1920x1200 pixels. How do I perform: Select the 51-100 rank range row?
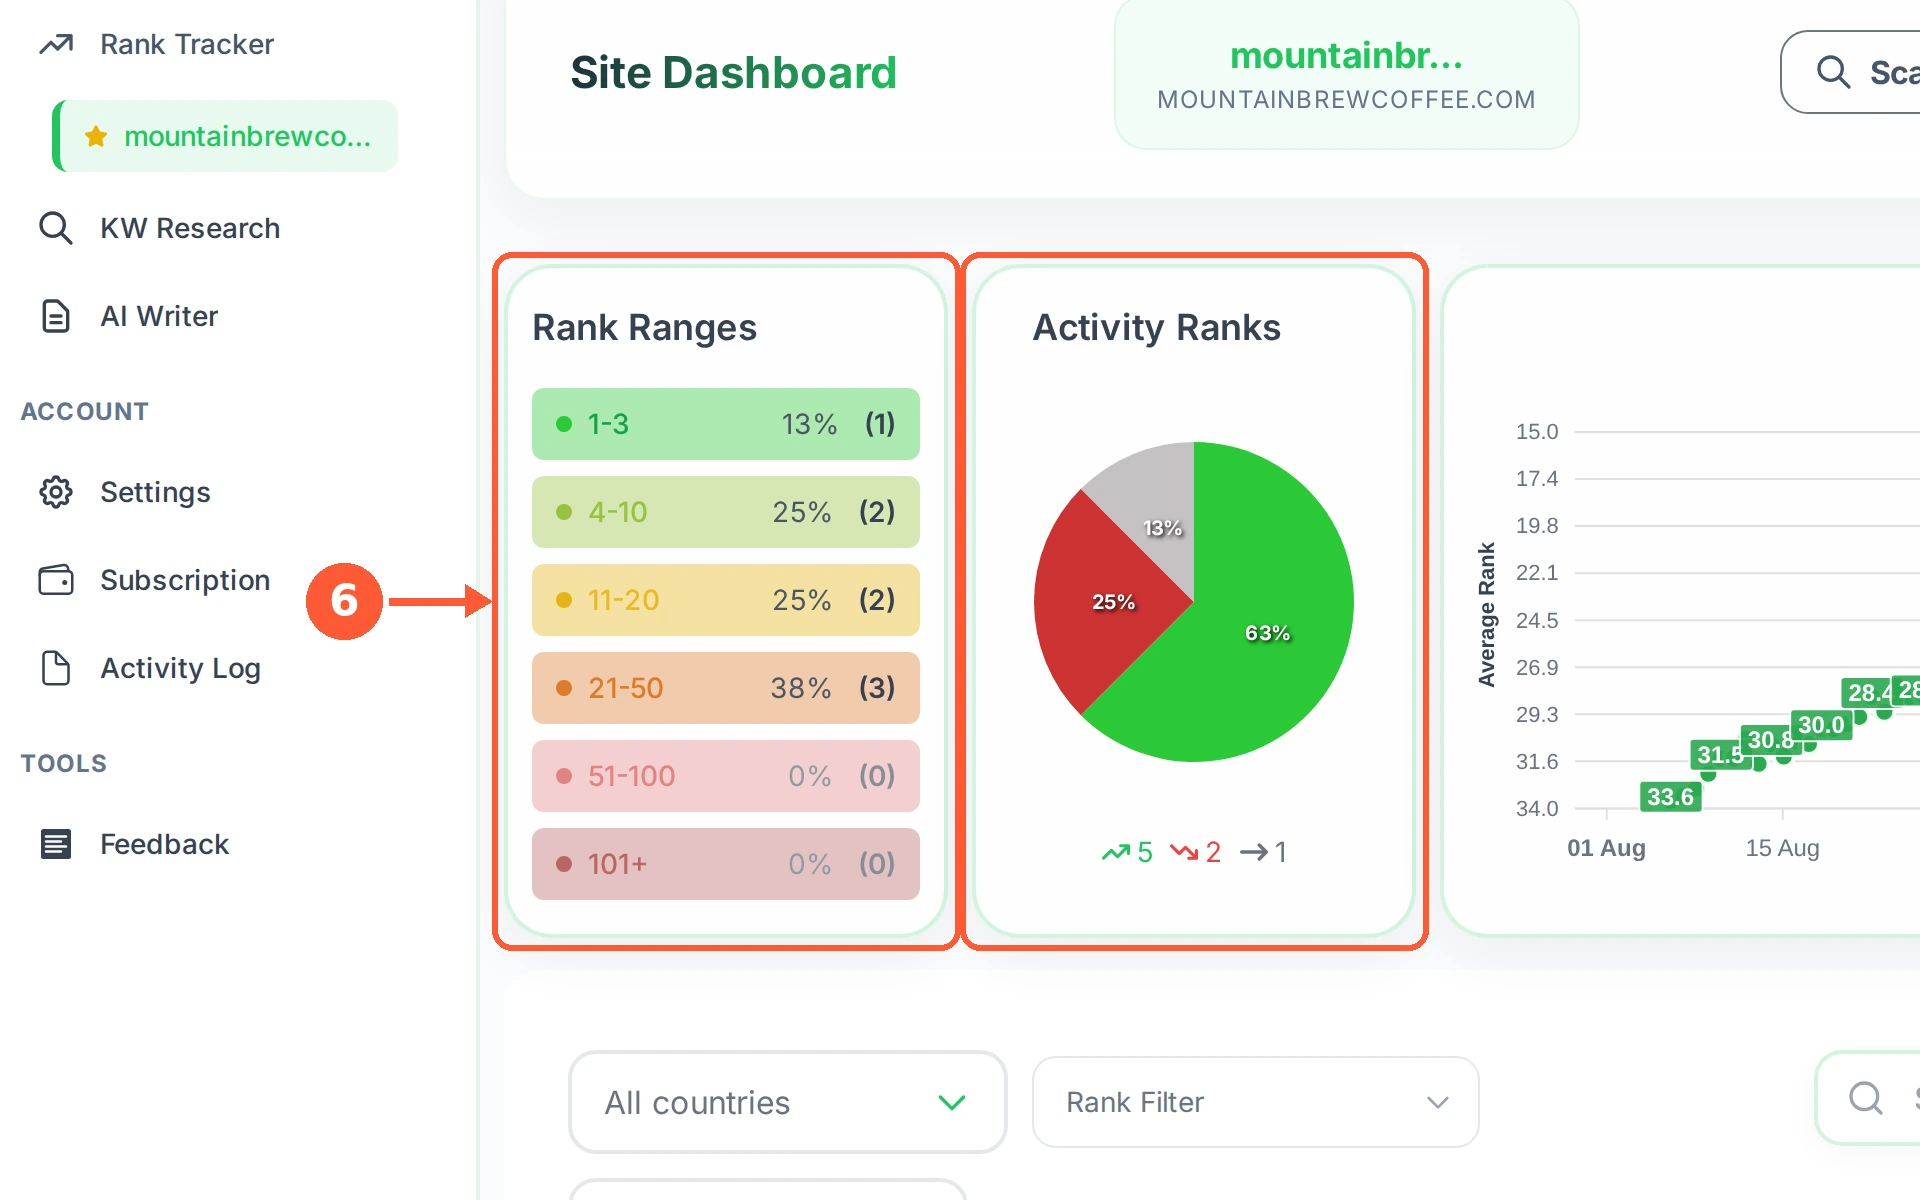pyautogui.click(x=726, y=776)
